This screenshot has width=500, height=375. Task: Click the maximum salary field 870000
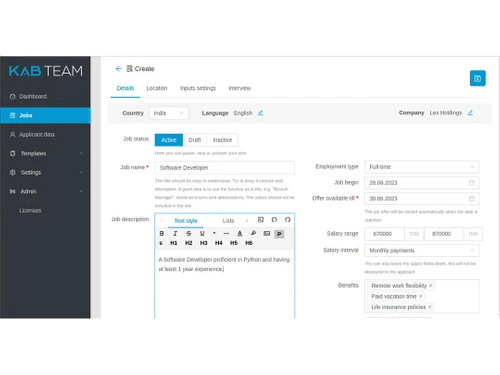[x=444, y=234]
